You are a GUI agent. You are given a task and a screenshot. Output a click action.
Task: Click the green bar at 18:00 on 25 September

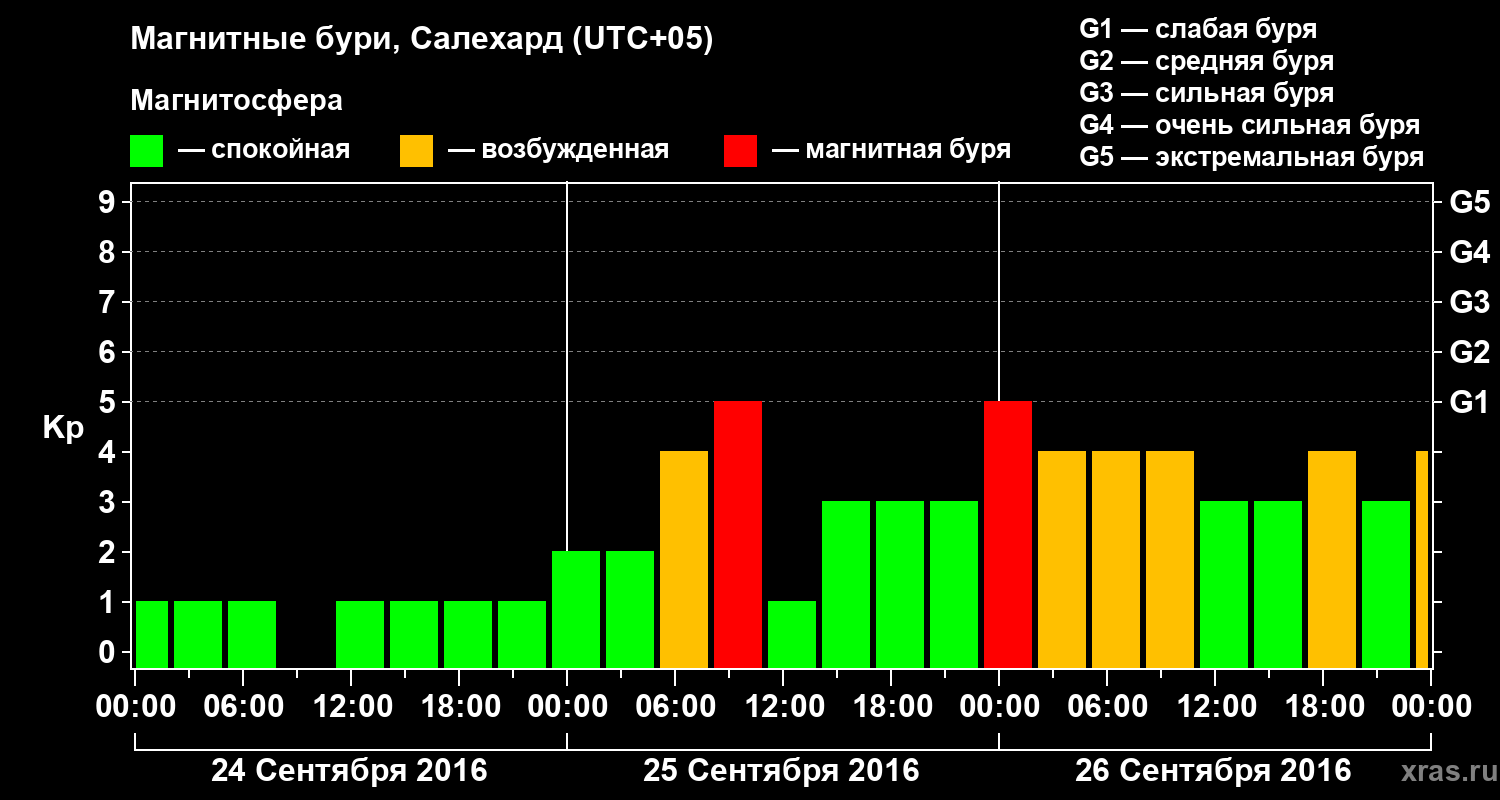coord(900,584)
